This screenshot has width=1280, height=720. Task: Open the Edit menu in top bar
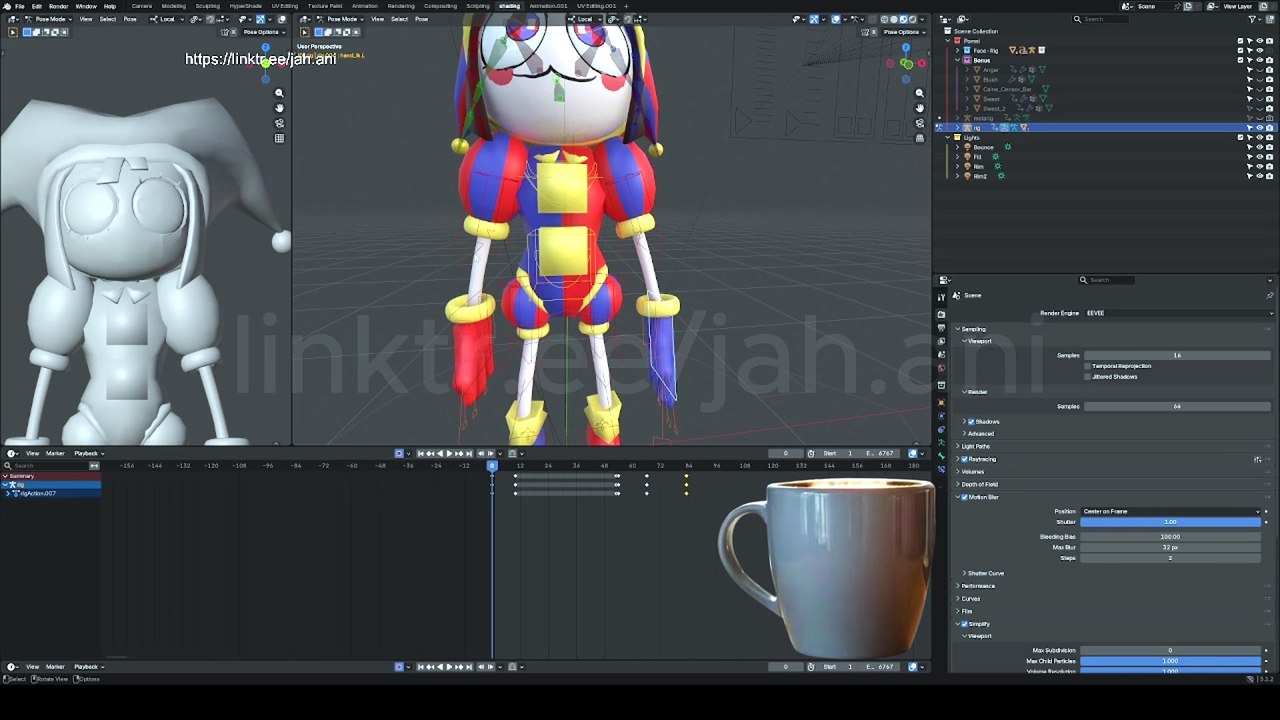[x=36, y=6]
